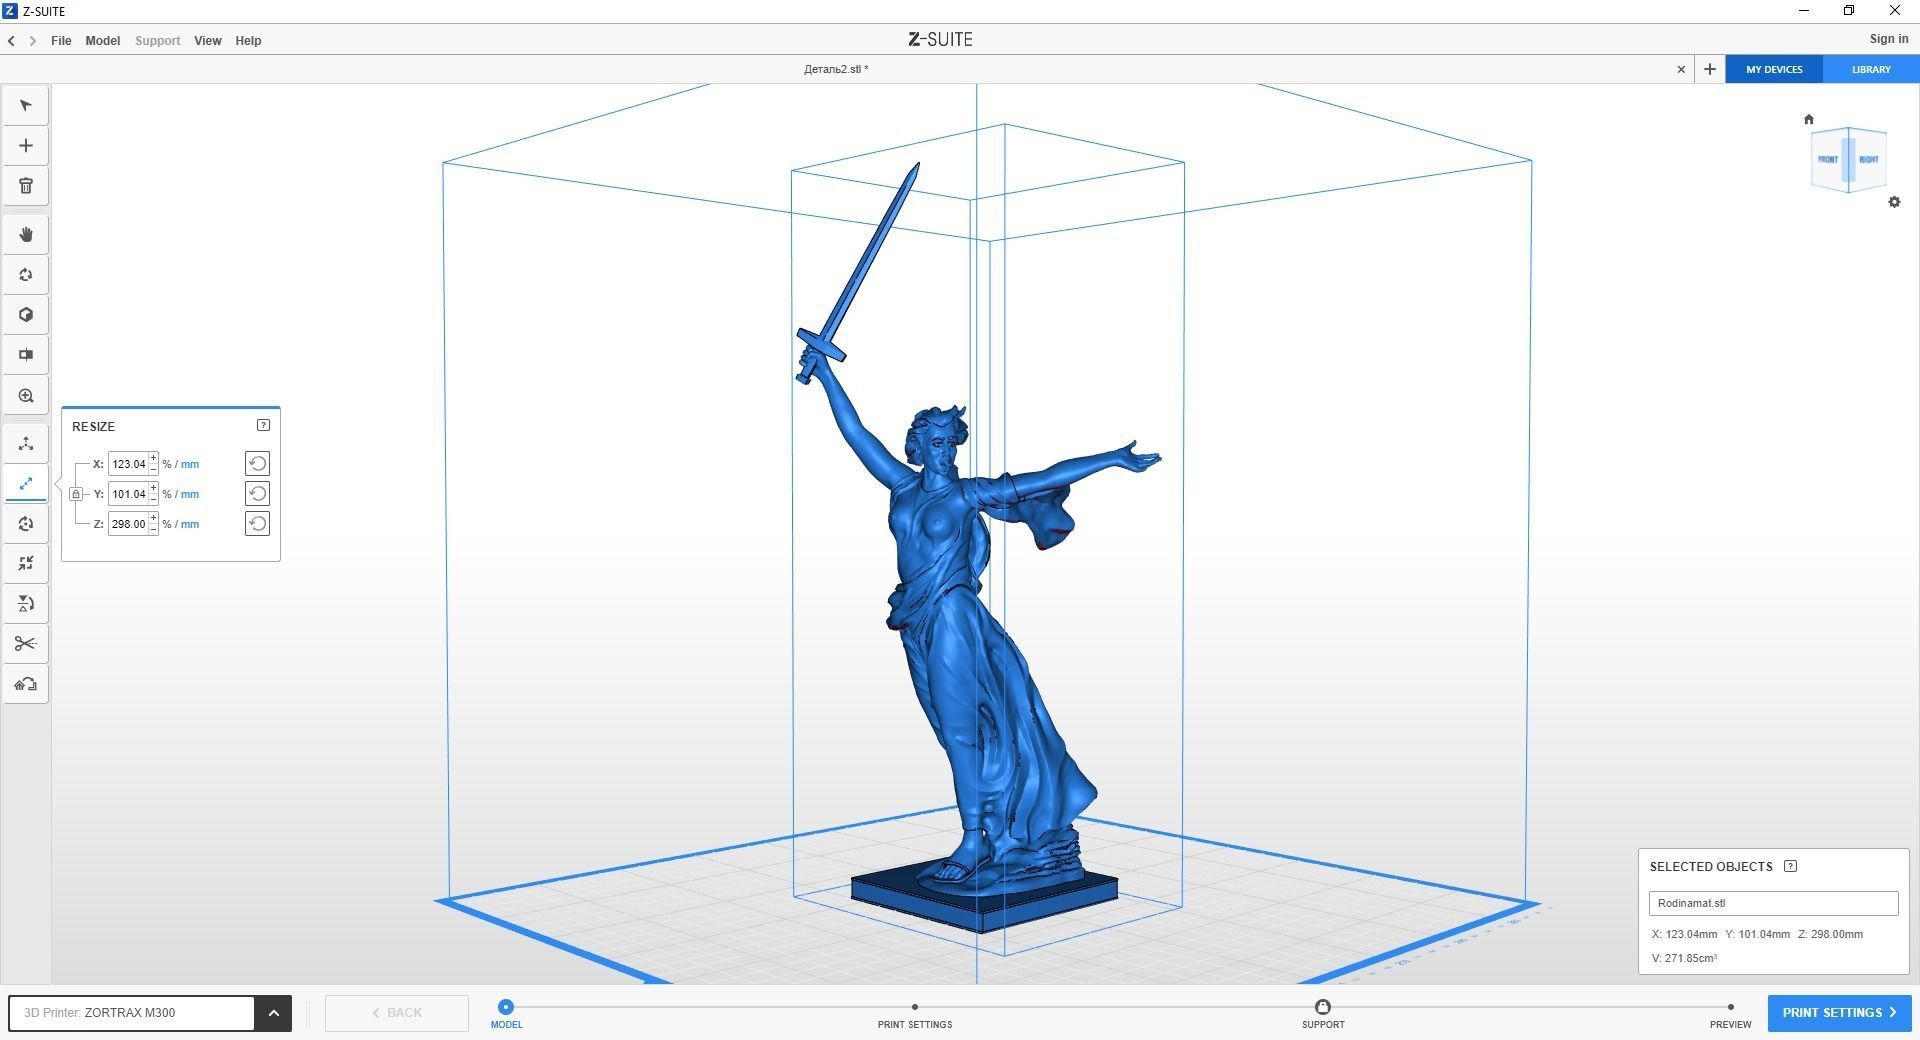Click the Back button
The image size is (1920, 1040).
[x=397, y=1013]
